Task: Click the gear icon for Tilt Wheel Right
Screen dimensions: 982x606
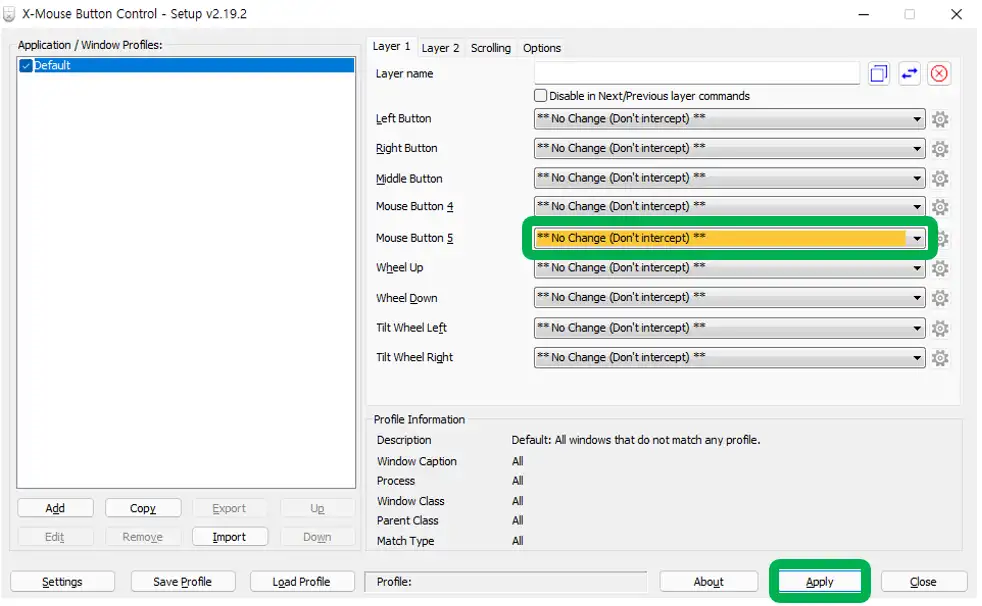Action: (940, 358)
